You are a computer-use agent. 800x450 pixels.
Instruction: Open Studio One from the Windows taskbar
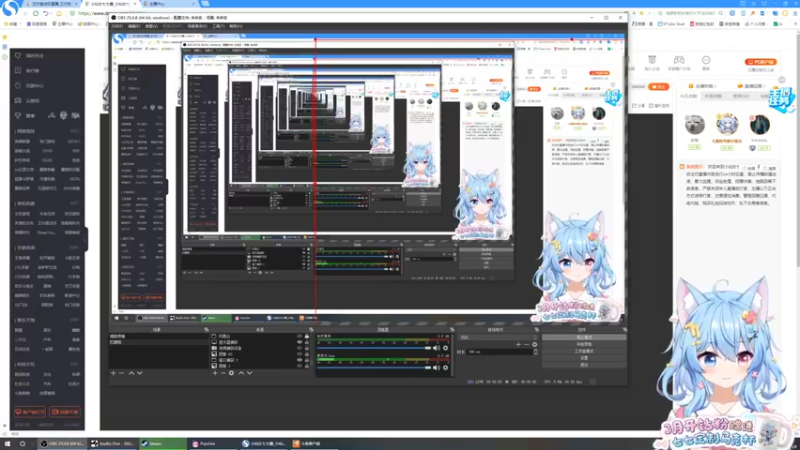[x=113, y=444]
